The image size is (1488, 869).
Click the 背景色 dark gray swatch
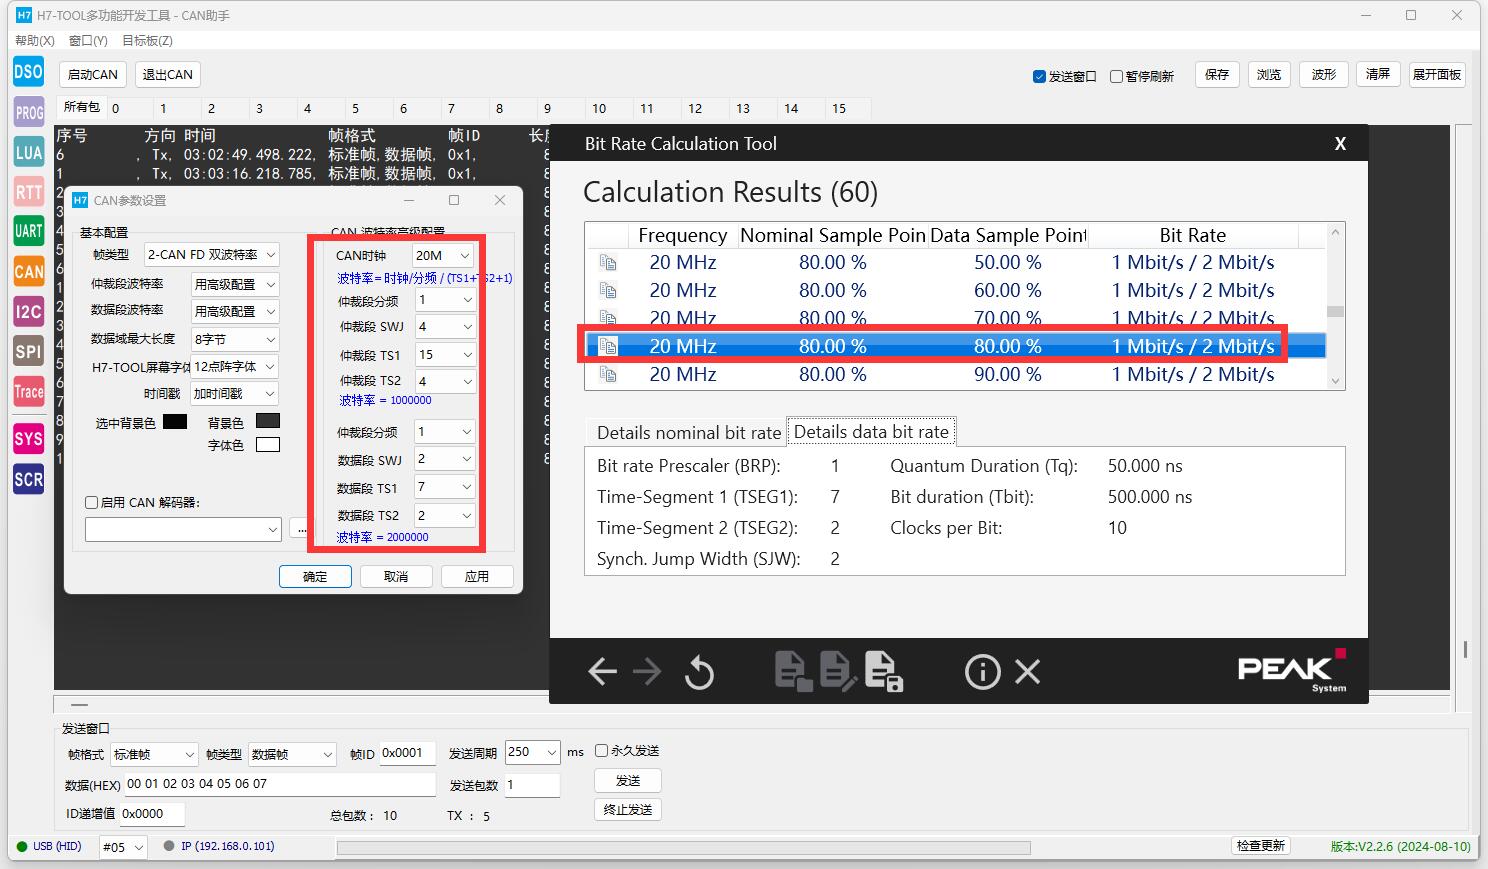(268, 421)
